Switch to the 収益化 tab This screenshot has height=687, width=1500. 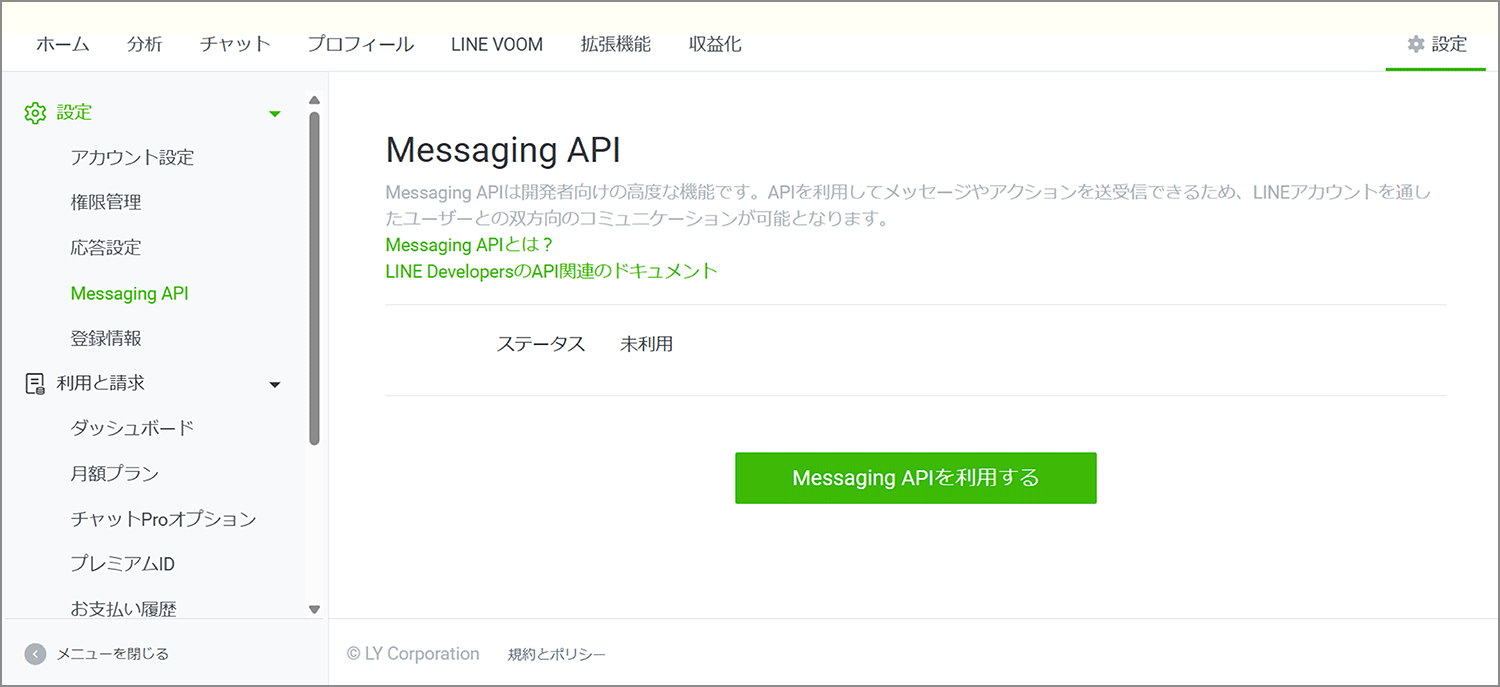(715, 44)
